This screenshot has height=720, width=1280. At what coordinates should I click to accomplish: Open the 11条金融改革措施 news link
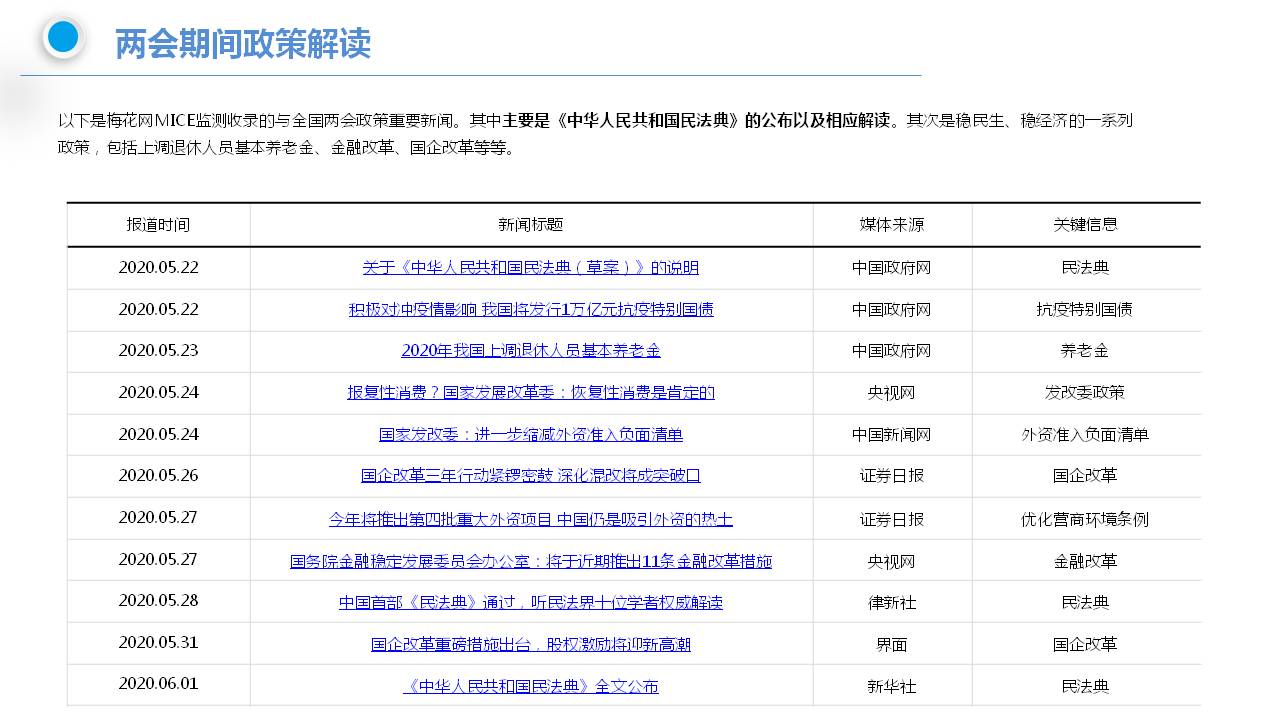point(530,562)
